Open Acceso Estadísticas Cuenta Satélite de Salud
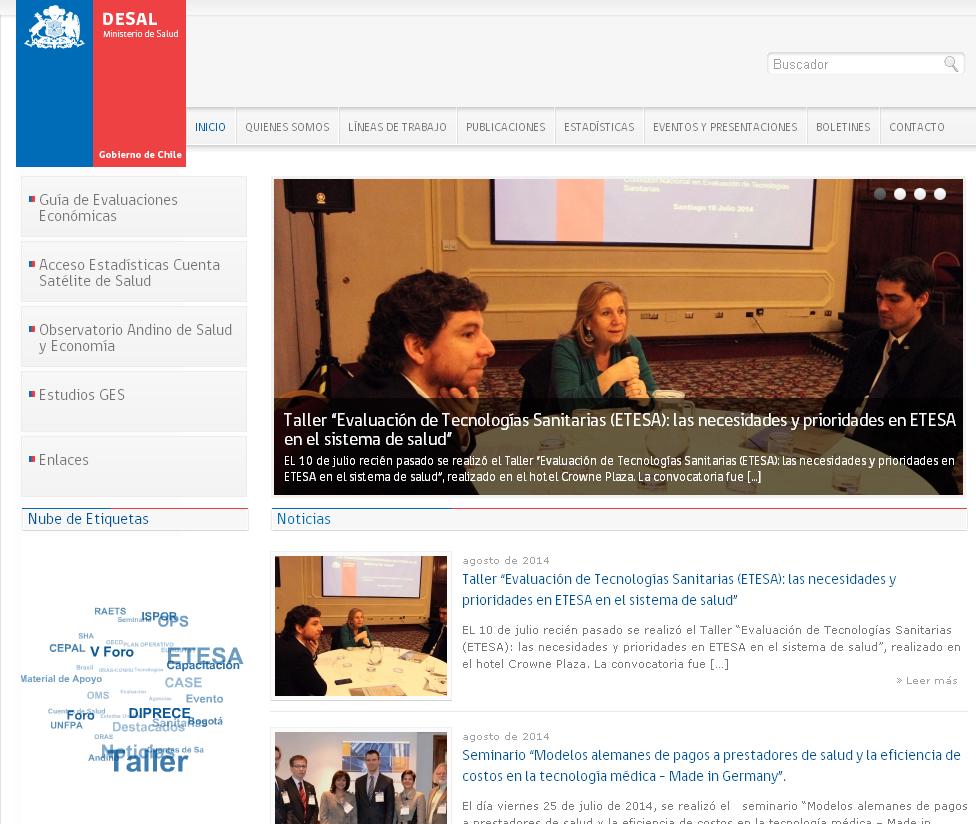The height and width of the screenshot is (824, 976). coord(134,273)
